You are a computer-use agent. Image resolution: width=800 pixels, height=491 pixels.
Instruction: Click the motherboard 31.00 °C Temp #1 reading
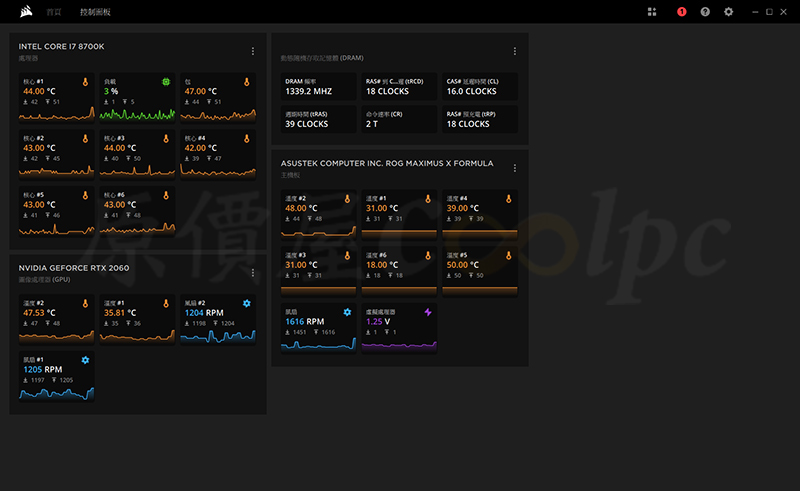[x=382, y=208]
